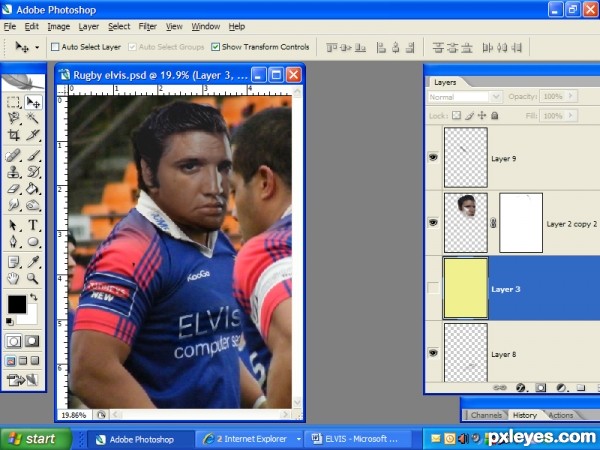This screenshot has height=450, width=600.
Task: Select the Rectangular Marquee tool
Action: pos(13,102)
